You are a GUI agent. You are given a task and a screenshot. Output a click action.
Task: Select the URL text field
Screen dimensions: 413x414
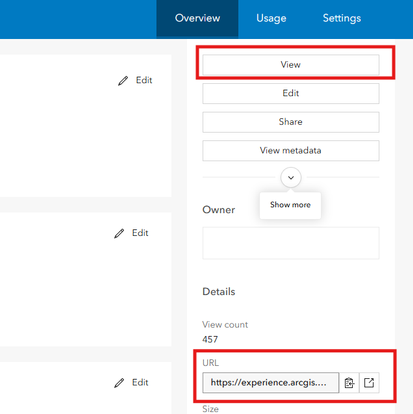click(271, 383)
